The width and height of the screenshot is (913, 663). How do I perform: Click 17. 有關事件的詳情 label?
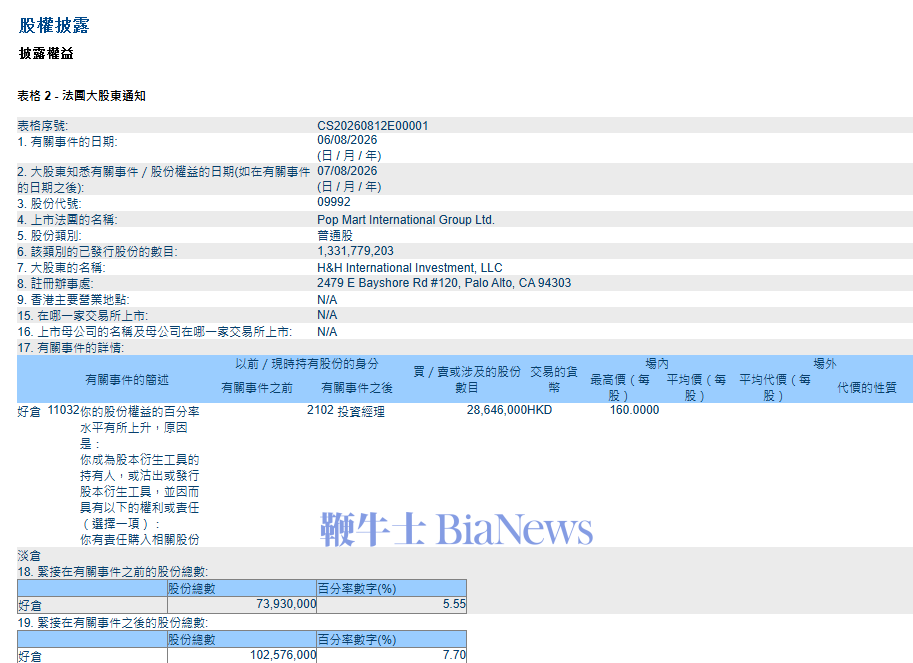(70, 348)
